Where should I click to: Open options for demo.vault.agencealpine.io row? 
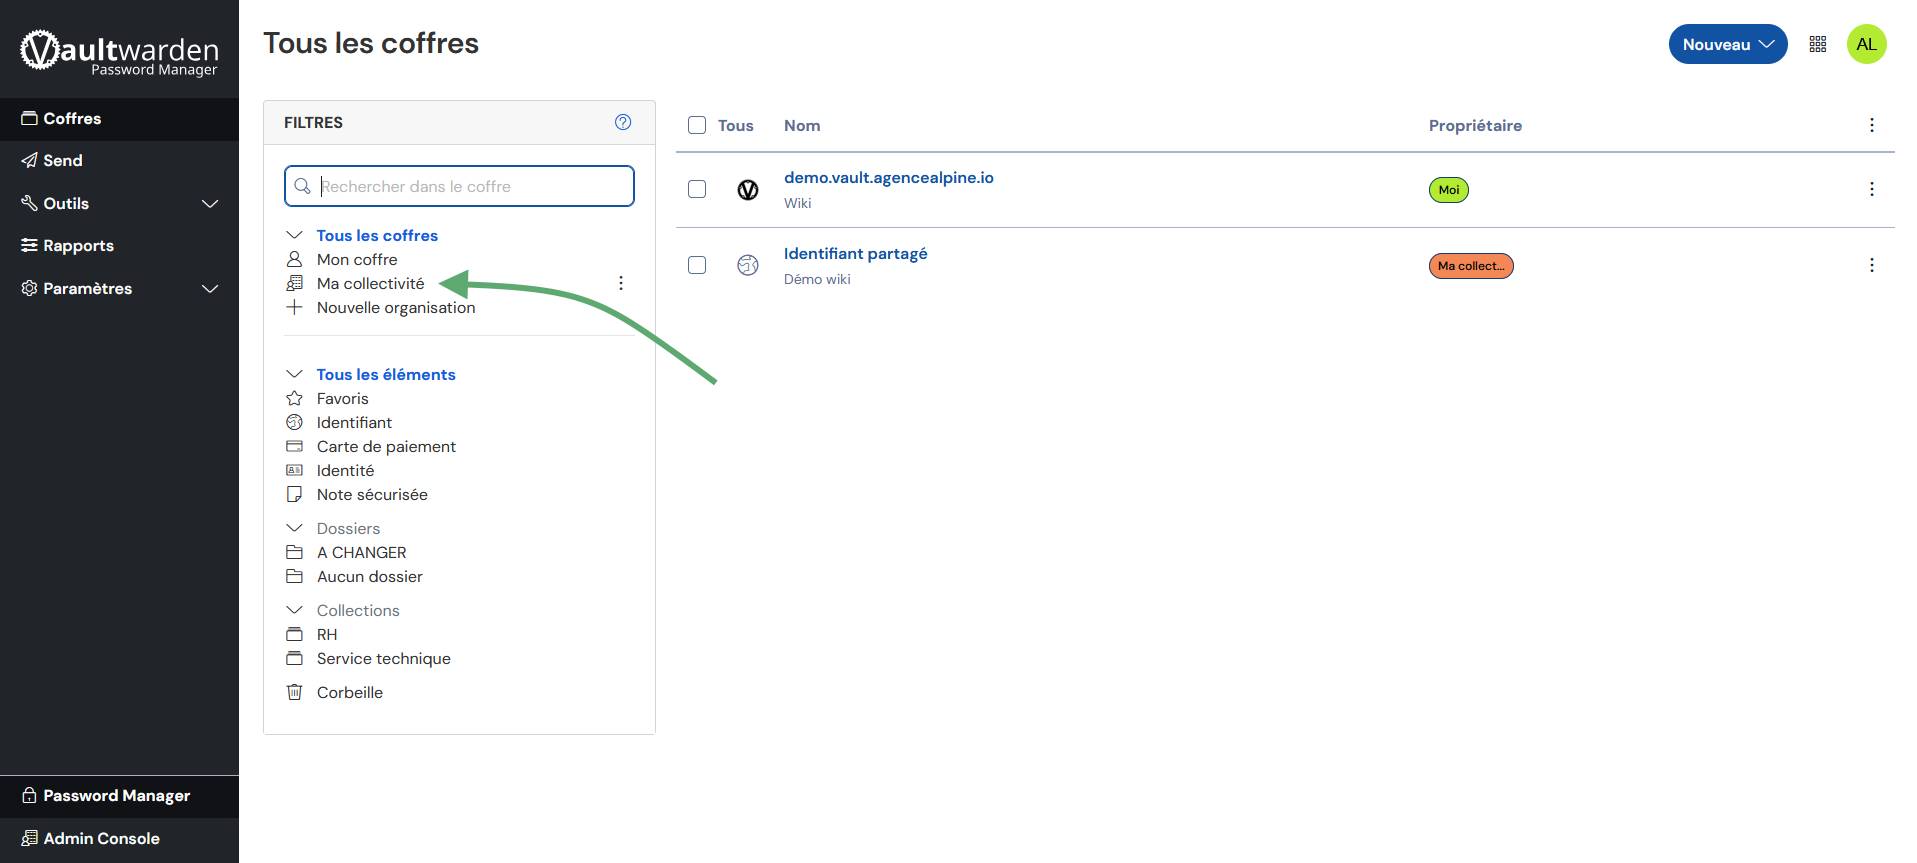(1871, 189)
